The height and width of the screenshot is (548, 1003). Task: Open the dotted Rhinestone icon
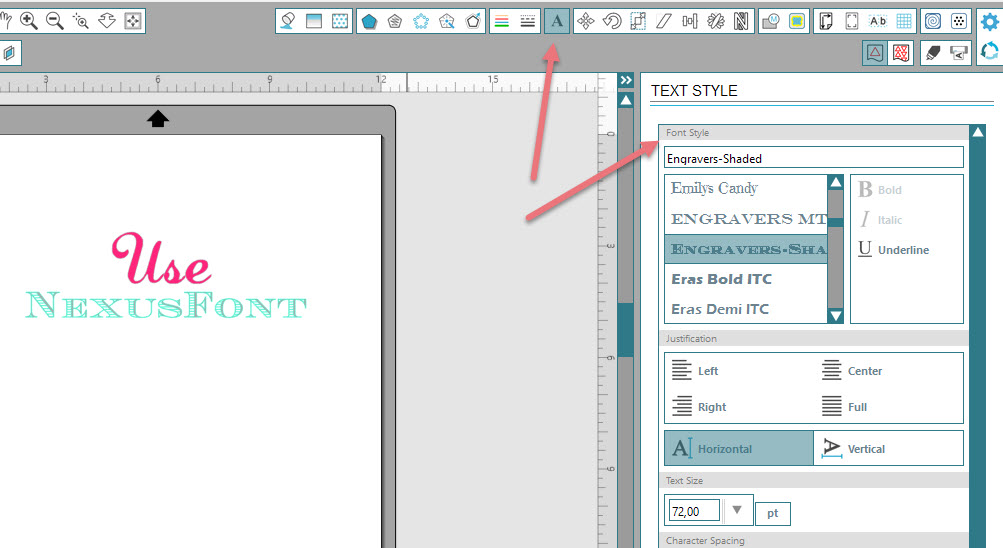tap(959, 21)
